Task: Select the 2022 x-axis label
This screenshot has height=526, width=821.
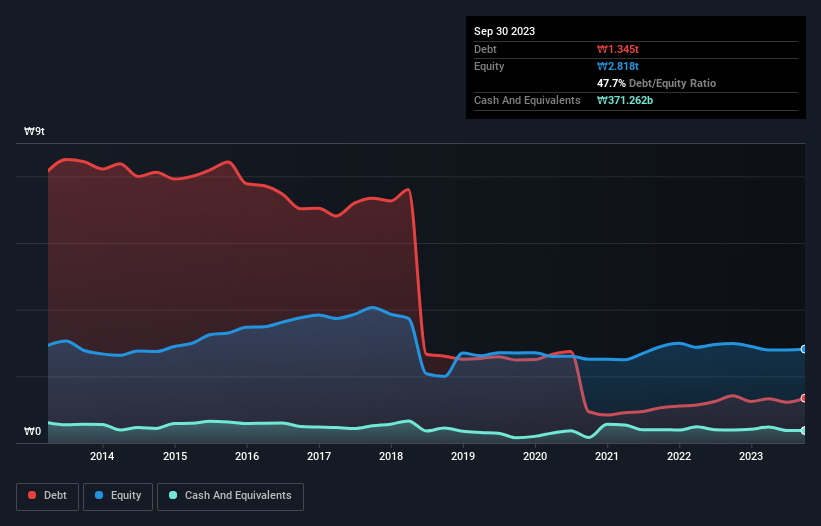Action: [x=679, y=456]
